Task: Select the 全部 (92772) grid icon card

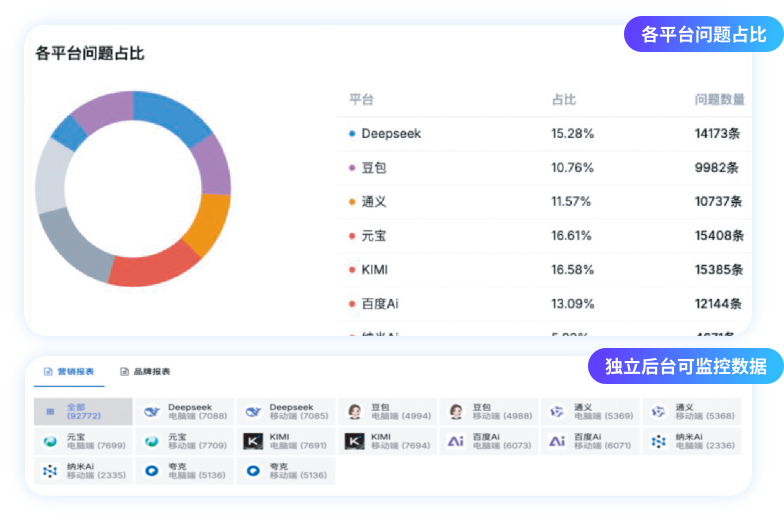Action: [x=83, y=412]
